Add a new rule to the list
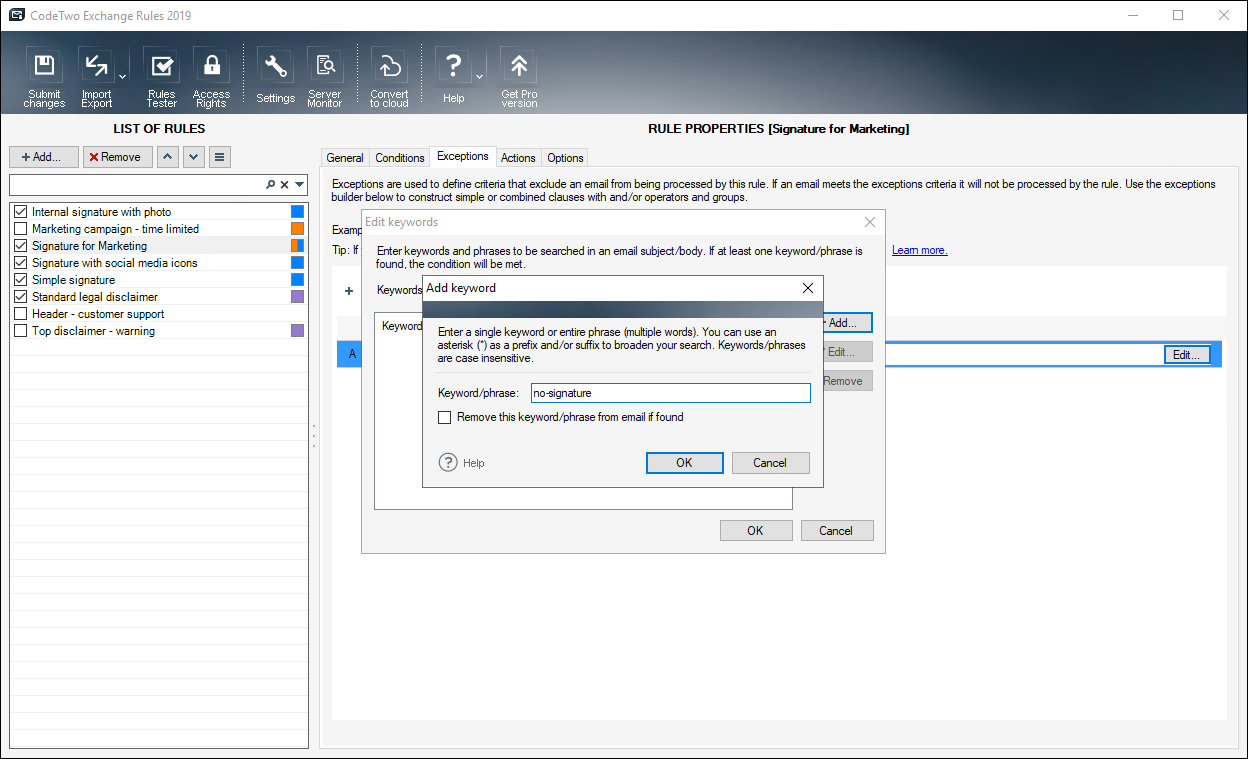The width and height of the screenshot is (1248, 759). tap(44, 157)
